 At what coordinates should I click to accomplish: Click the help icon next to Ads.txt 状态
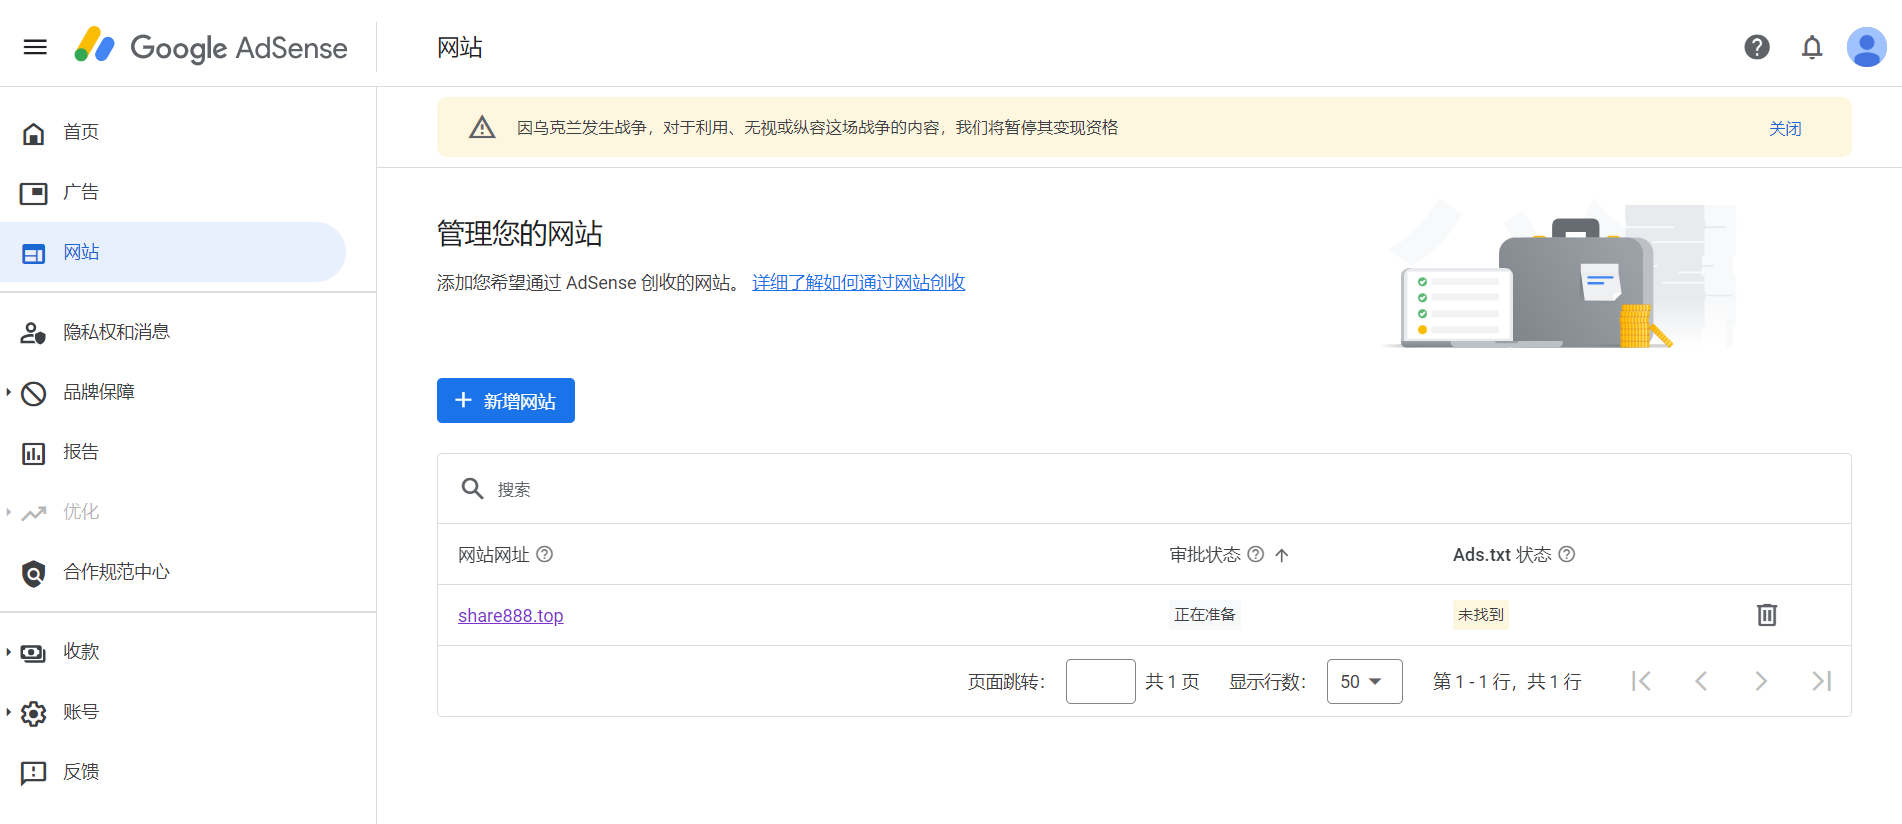pyautogui.click(x=1567, y=554)
